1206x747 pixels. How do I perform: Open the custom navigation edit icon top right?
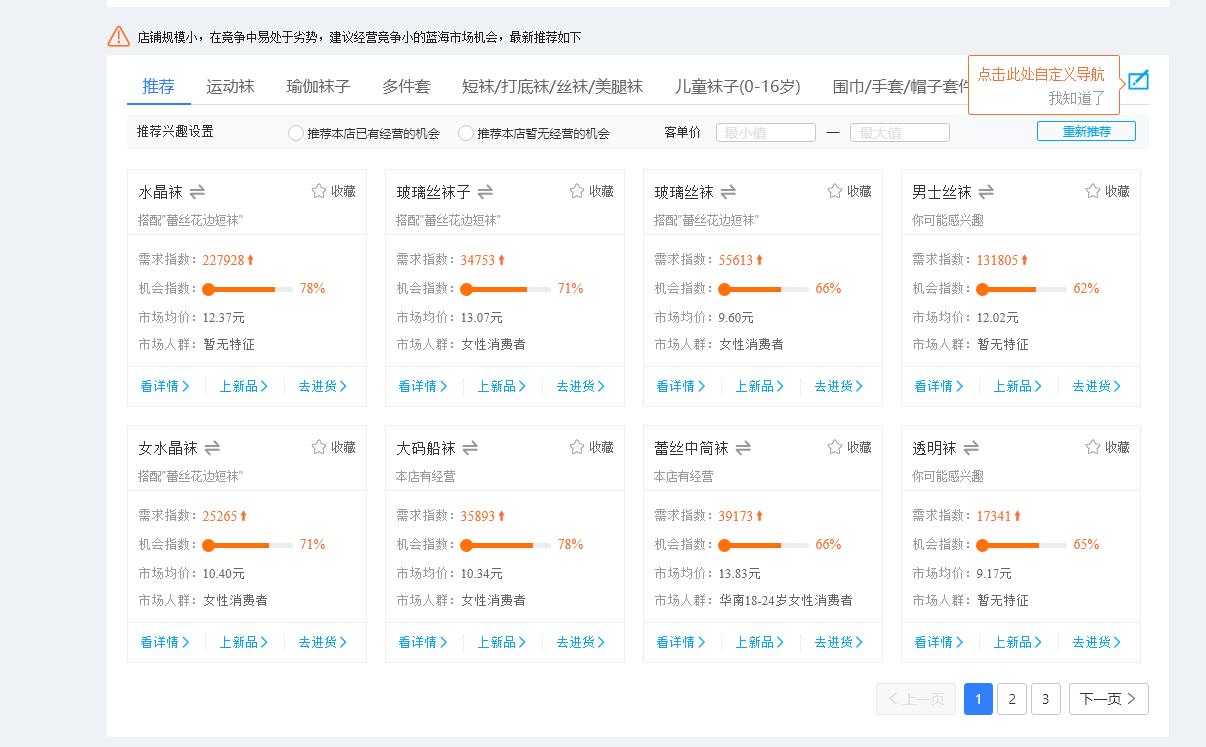click(1138, 80)
